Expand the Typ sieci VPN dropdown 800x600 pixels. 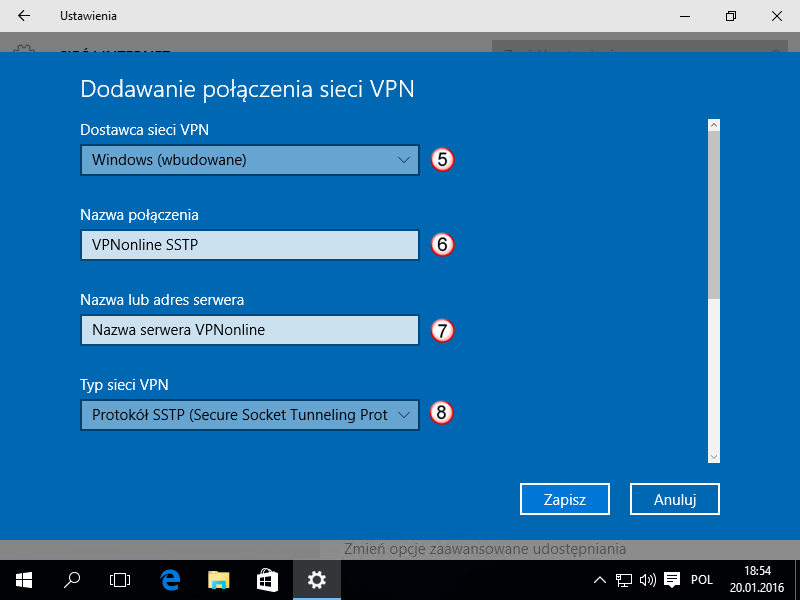tap(250, 415)
